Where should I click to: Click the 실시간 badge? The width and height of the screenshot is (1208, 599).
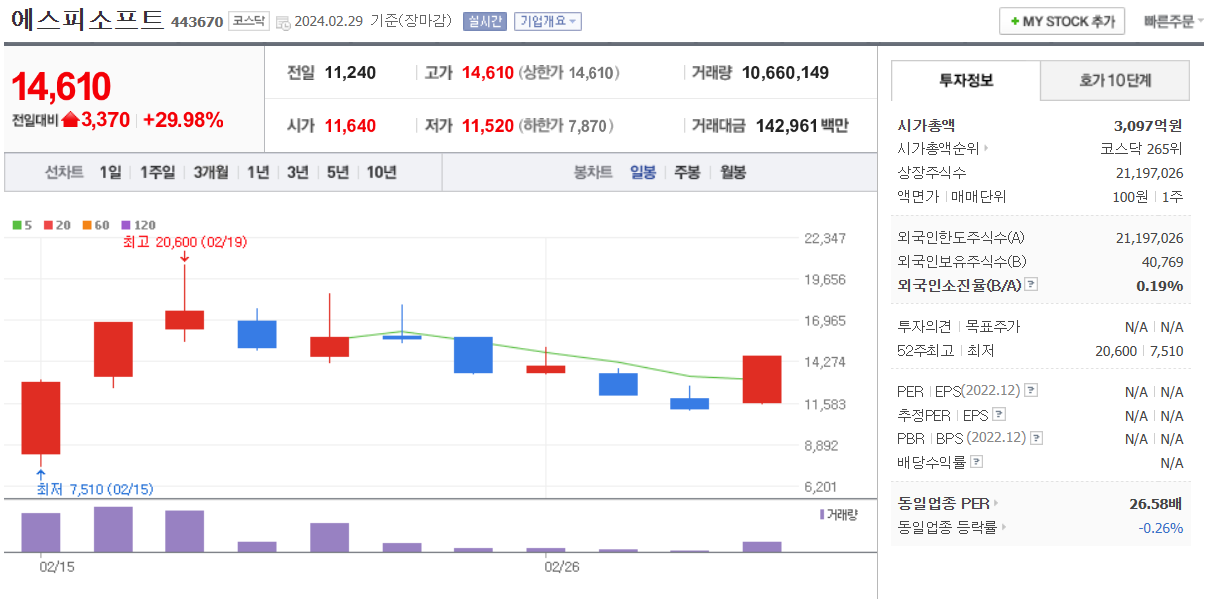[485, 21]
